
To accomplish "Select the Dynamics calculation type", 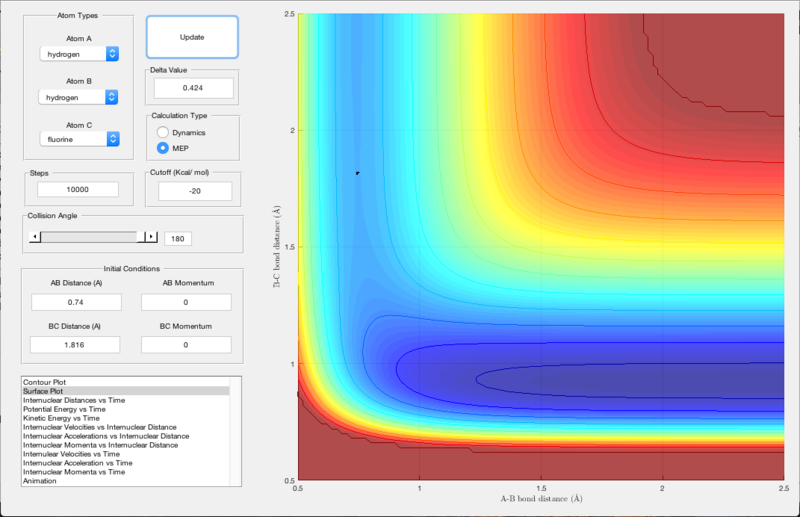I will [162, 132].
